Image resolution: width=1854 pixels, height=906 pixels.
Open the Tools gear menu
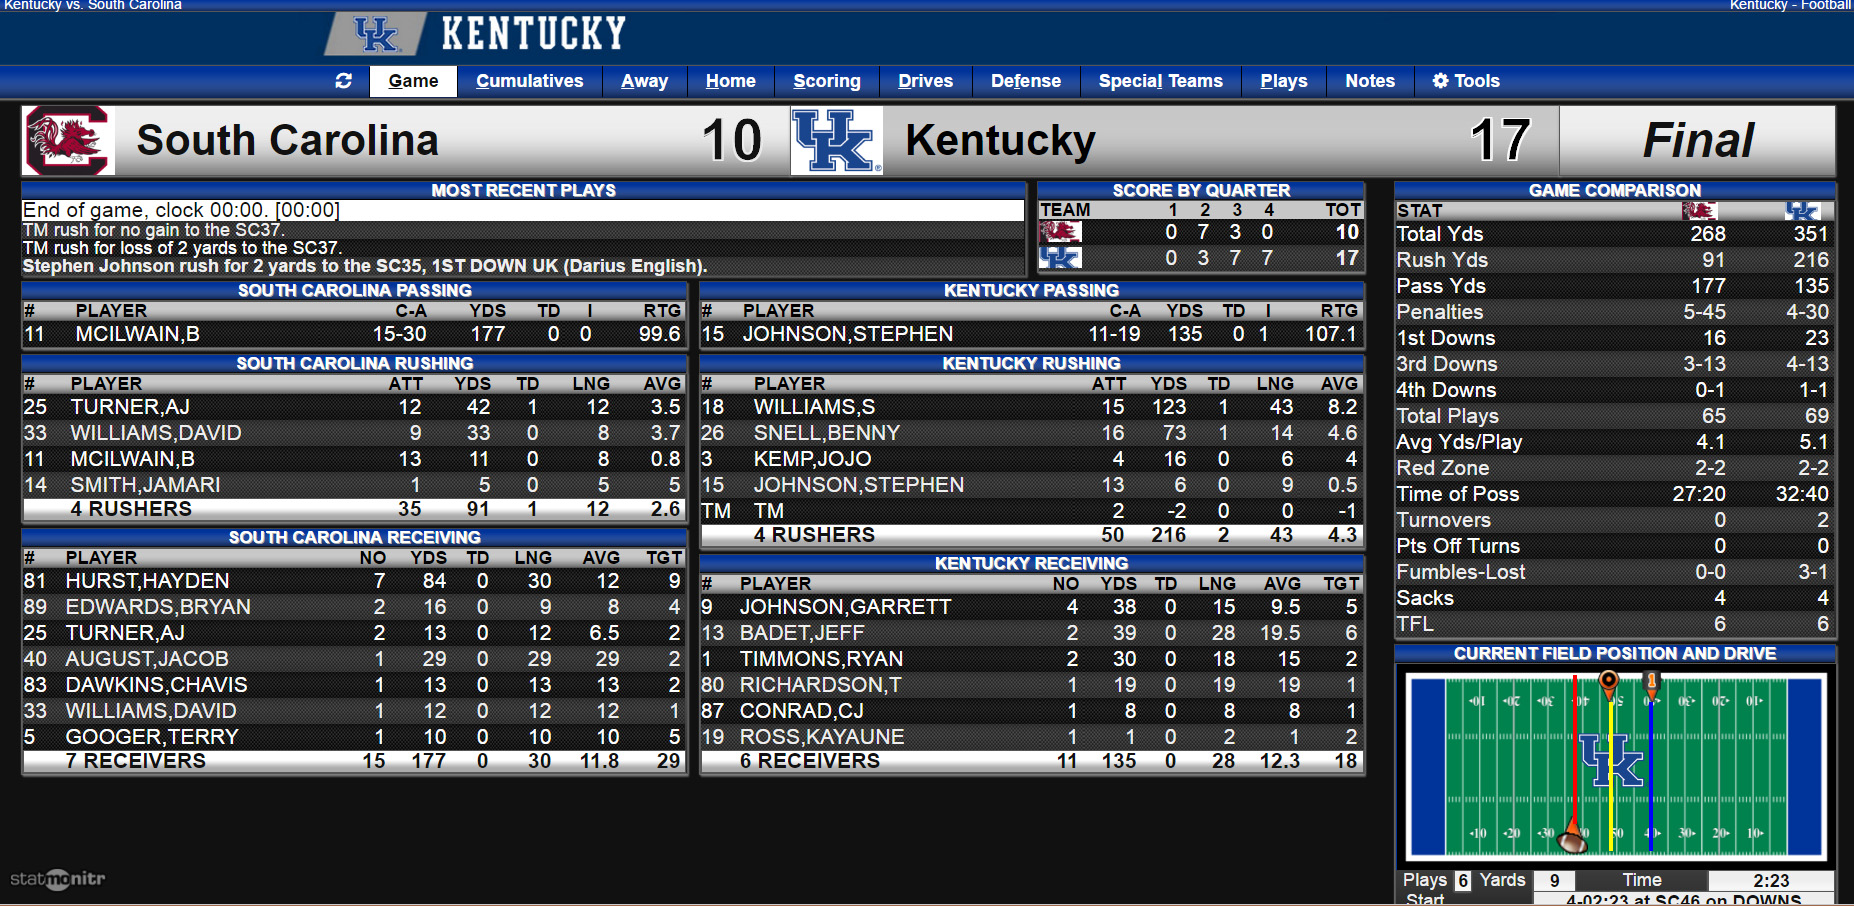pyautogui.click(x=1466, y=81)
